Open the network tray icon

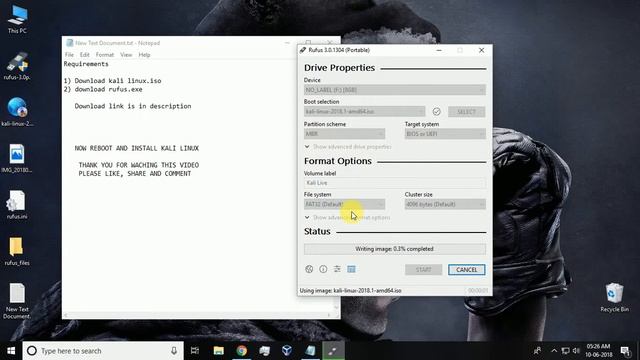565,351
